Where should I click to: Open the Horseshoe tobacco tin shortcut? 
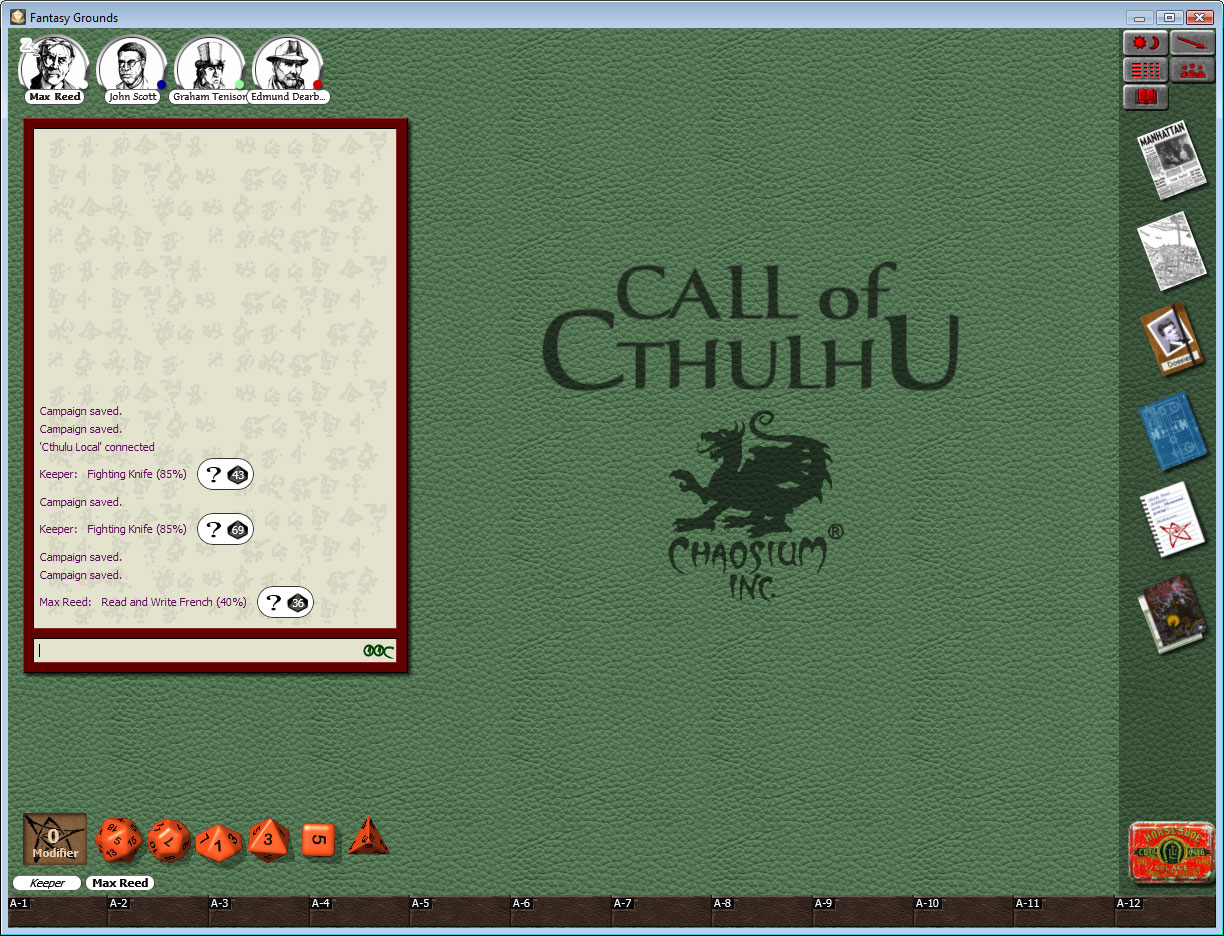1170,851
